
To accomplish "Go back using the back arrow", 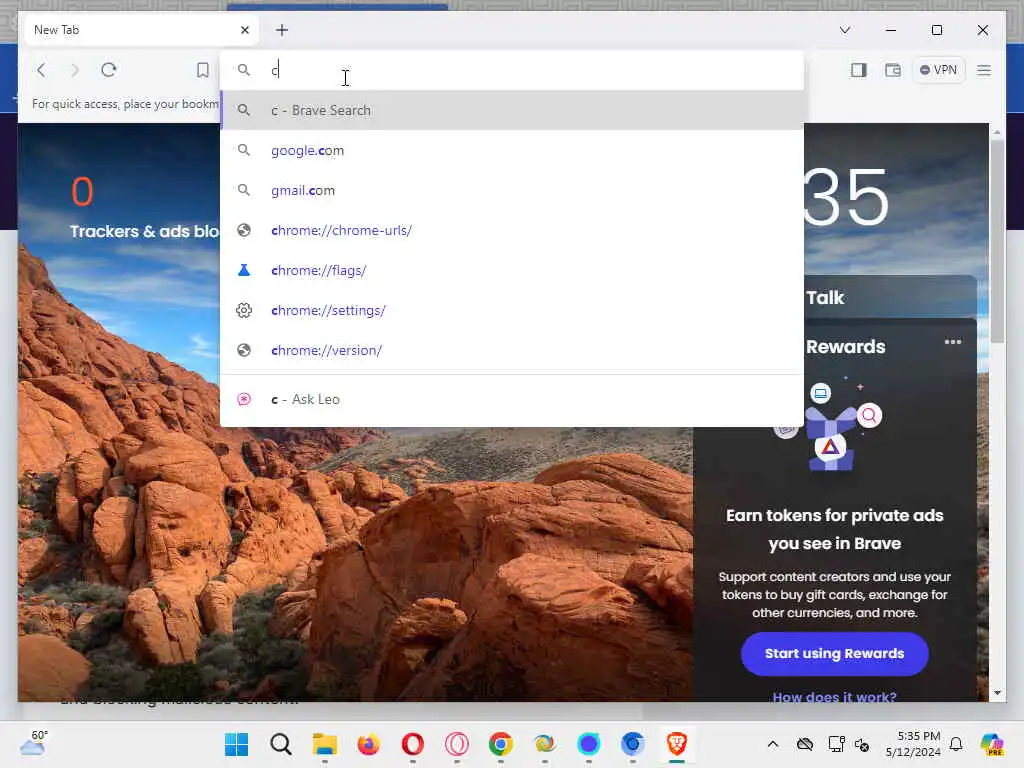I will pyautogui.click(x=41, y=70).
